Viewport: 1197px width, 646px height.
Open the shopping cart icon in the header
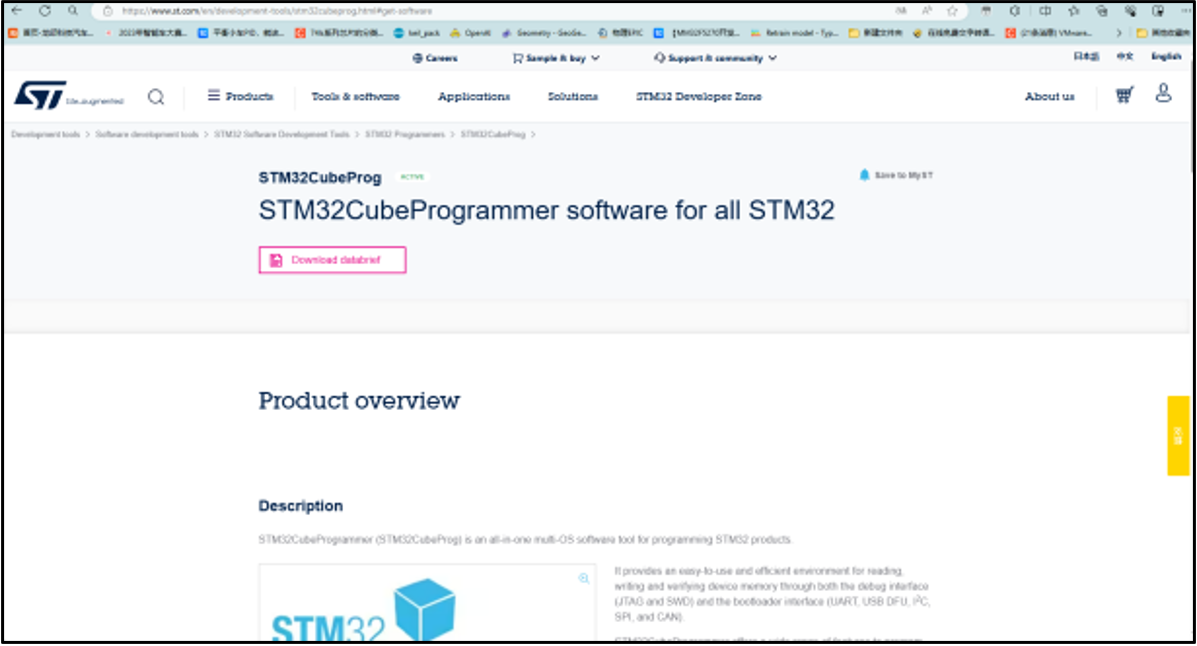pos(1124,95)
